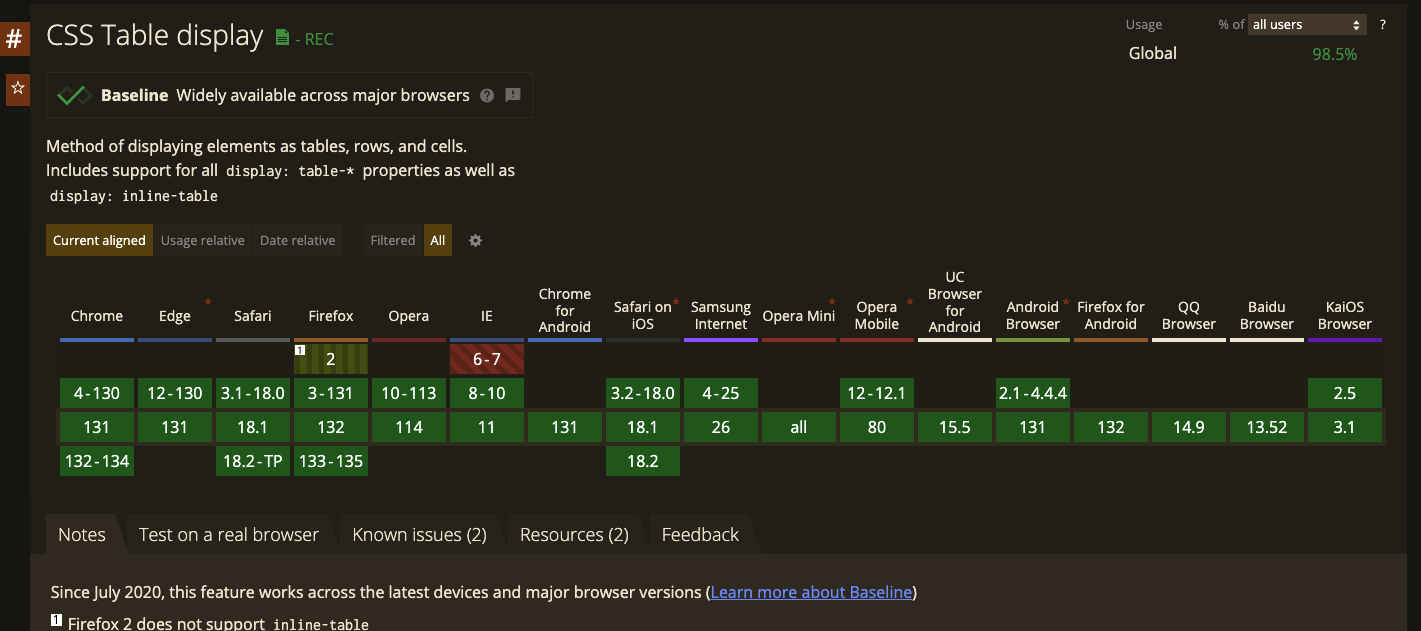Click the Edge column header
Image resolution: width=1421 pixels, height=631 pixels.
175,316
